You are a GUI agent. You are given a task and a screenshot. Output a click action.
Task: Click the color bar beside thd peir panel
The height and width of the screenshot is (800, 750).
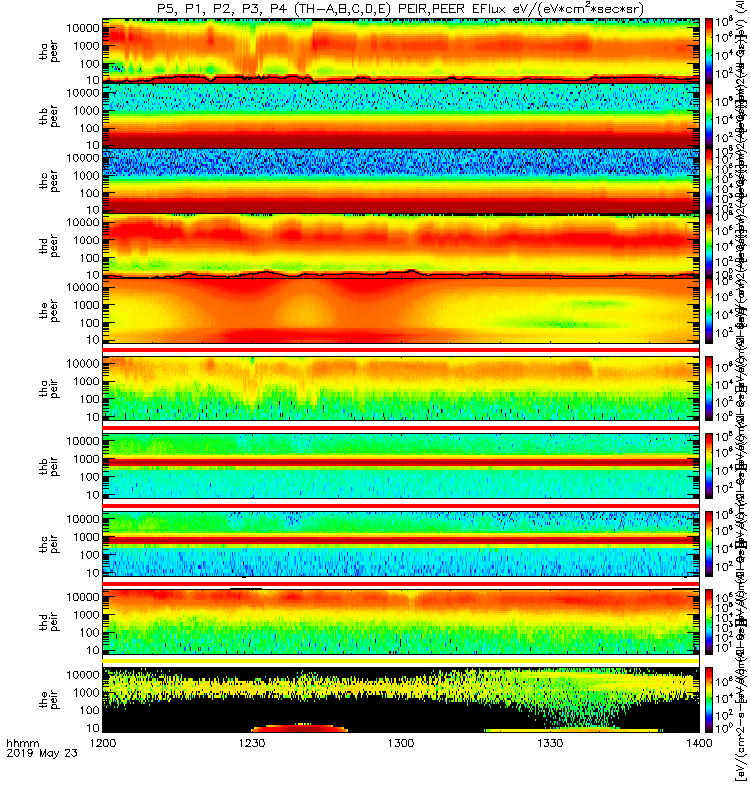(709, 622)
